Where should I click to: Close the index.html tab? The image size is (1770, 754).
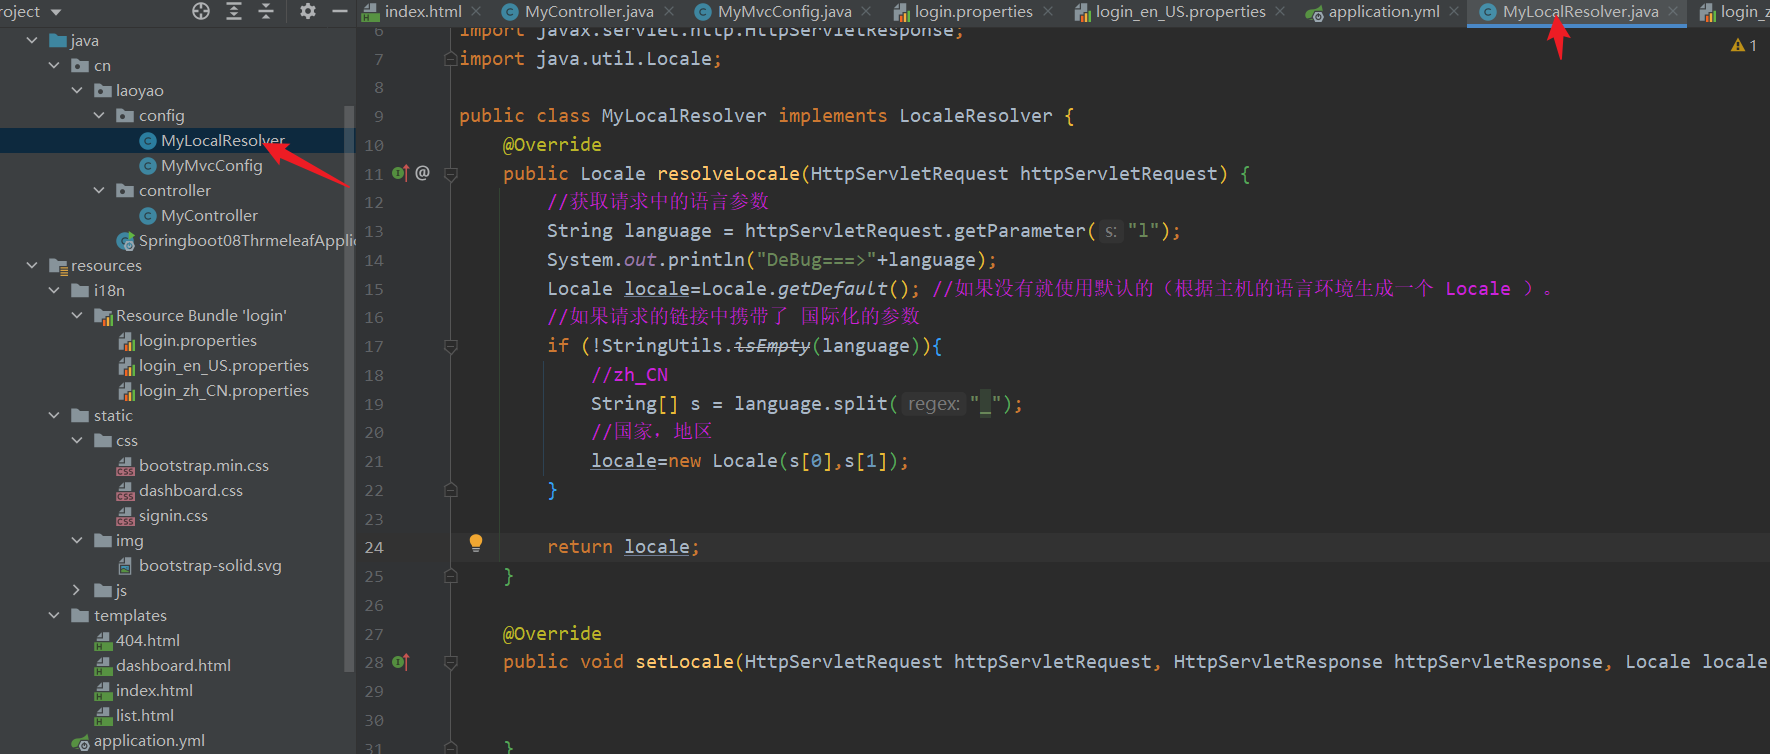click(x=476, y=11)
